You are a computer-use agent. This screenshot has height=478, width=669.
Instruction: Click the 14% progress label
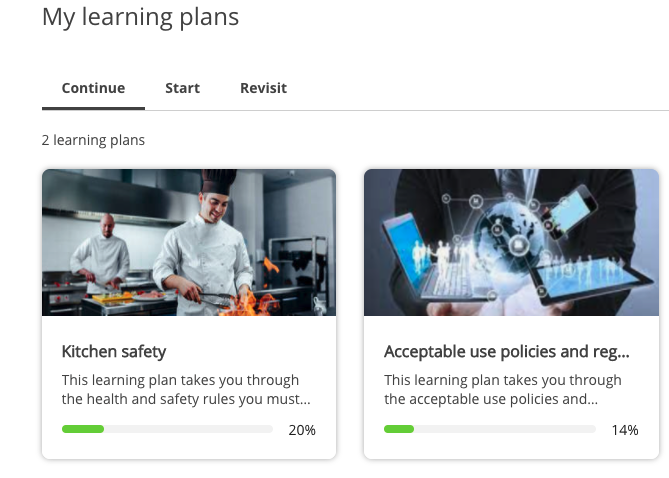pyautogui.click(x=625, y=430)
